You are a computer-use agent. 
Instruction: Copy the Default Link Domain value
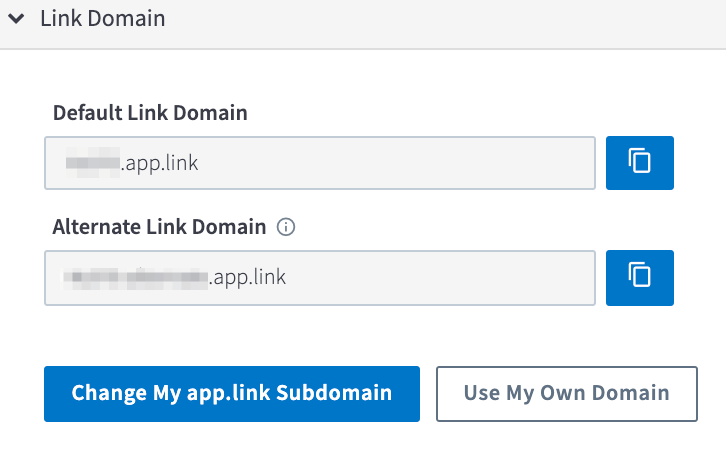pos(639,163)
